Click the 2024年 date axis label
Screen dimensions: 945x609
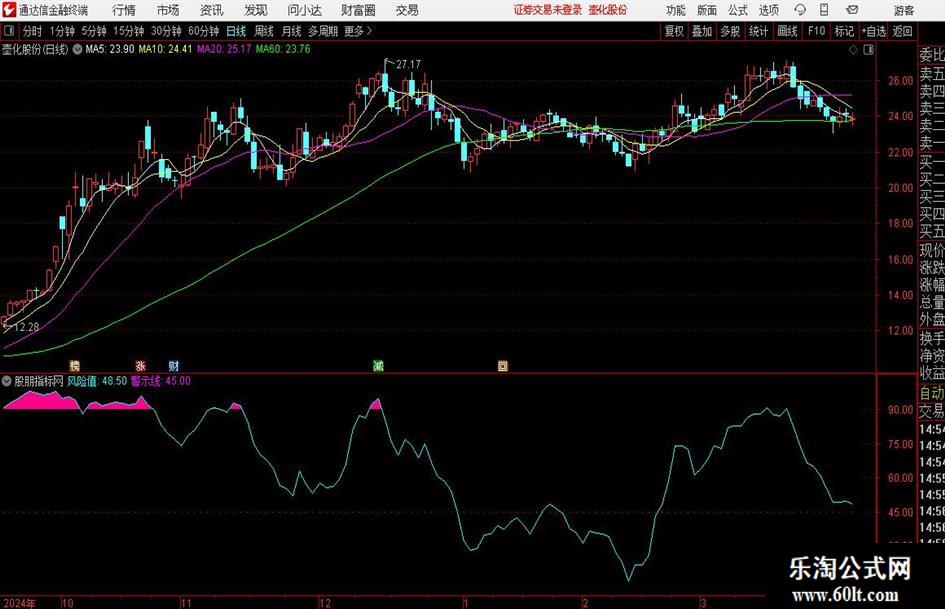click(19, 603)
